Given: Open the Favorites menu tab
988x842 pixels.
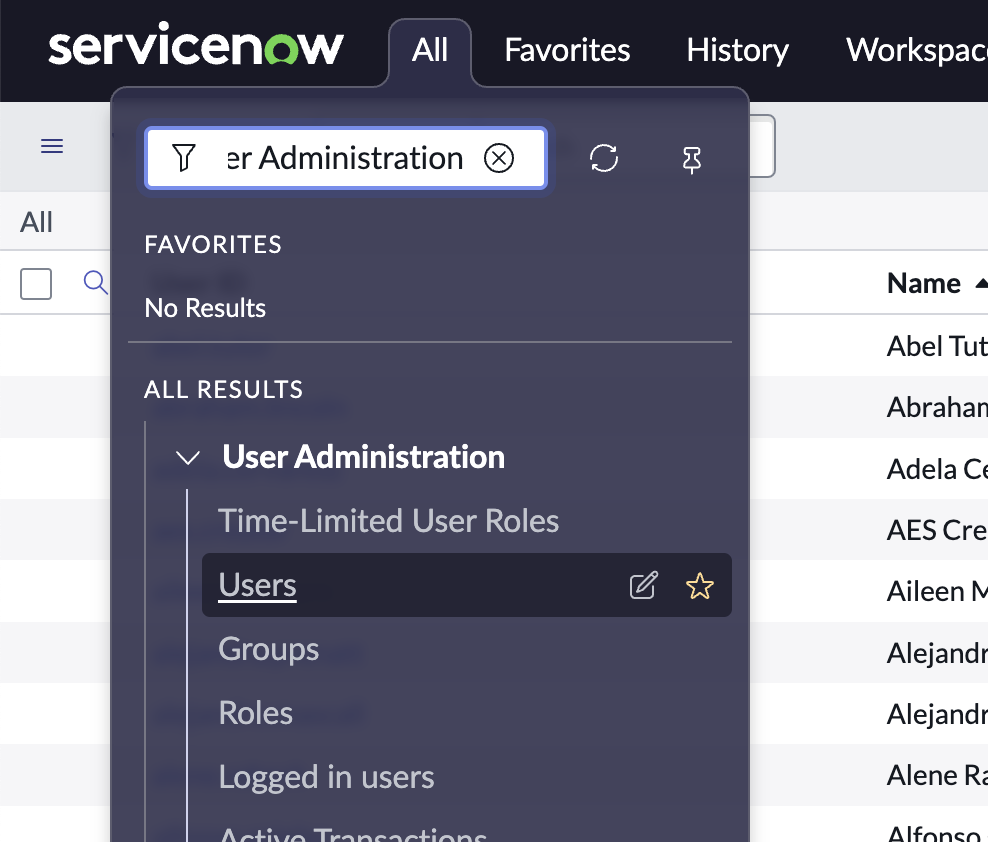Looking at the screenshot, I should [x=567, y=50].
